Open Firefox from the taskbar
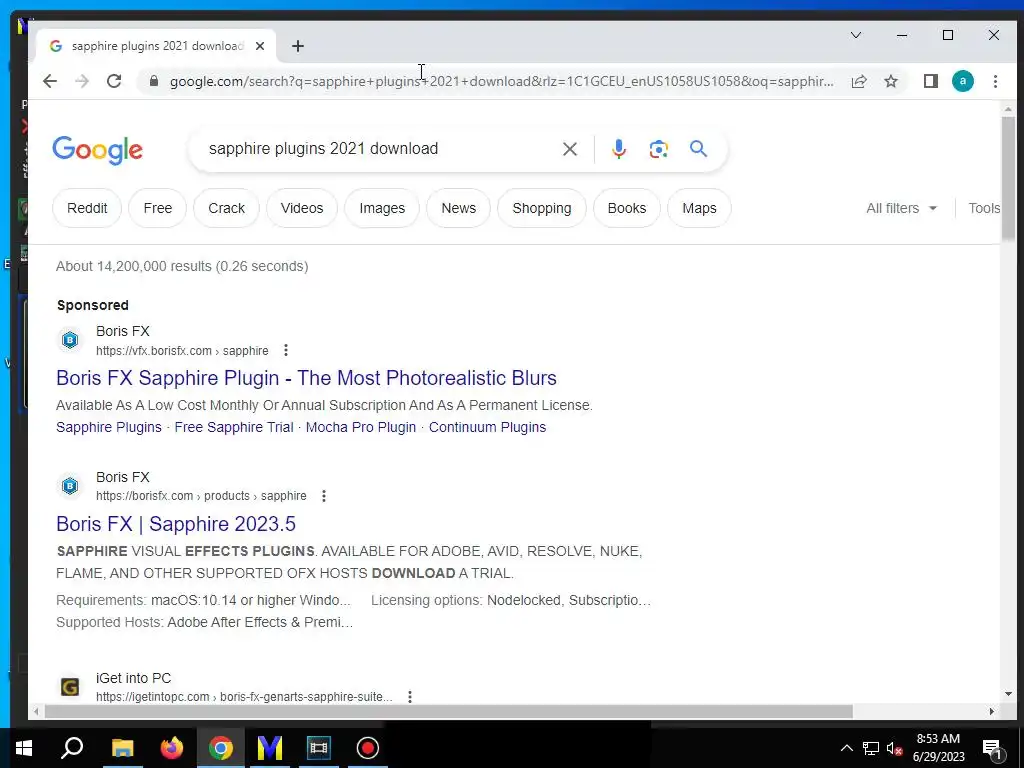 tap(172, 748)
